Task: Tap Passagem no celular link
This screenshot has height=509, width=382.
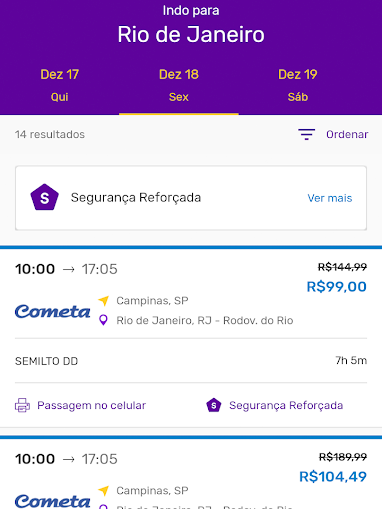Action: [91, 405]
